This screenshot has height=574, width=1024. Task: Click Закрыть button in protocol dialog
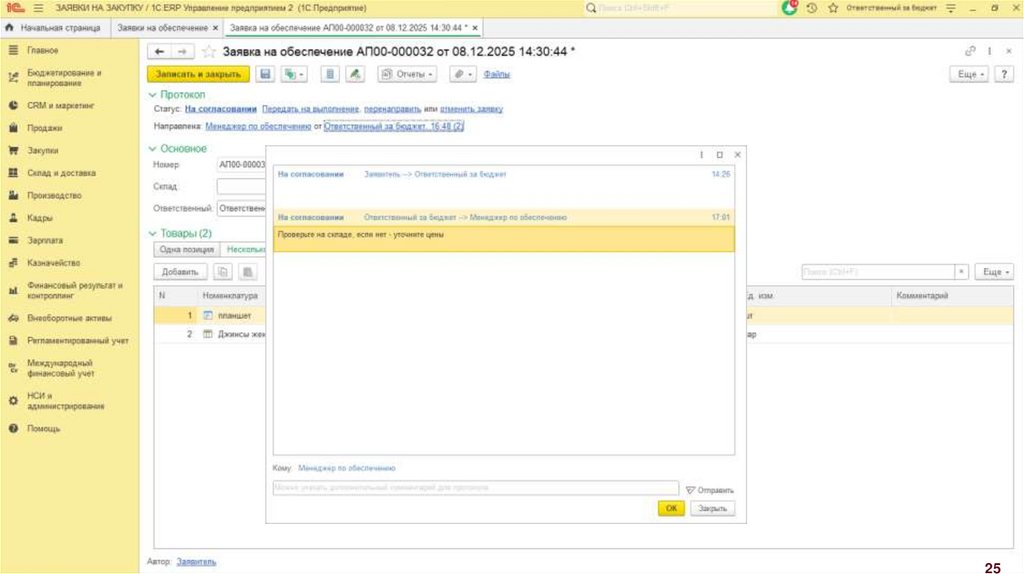click(x=712, y=509)
